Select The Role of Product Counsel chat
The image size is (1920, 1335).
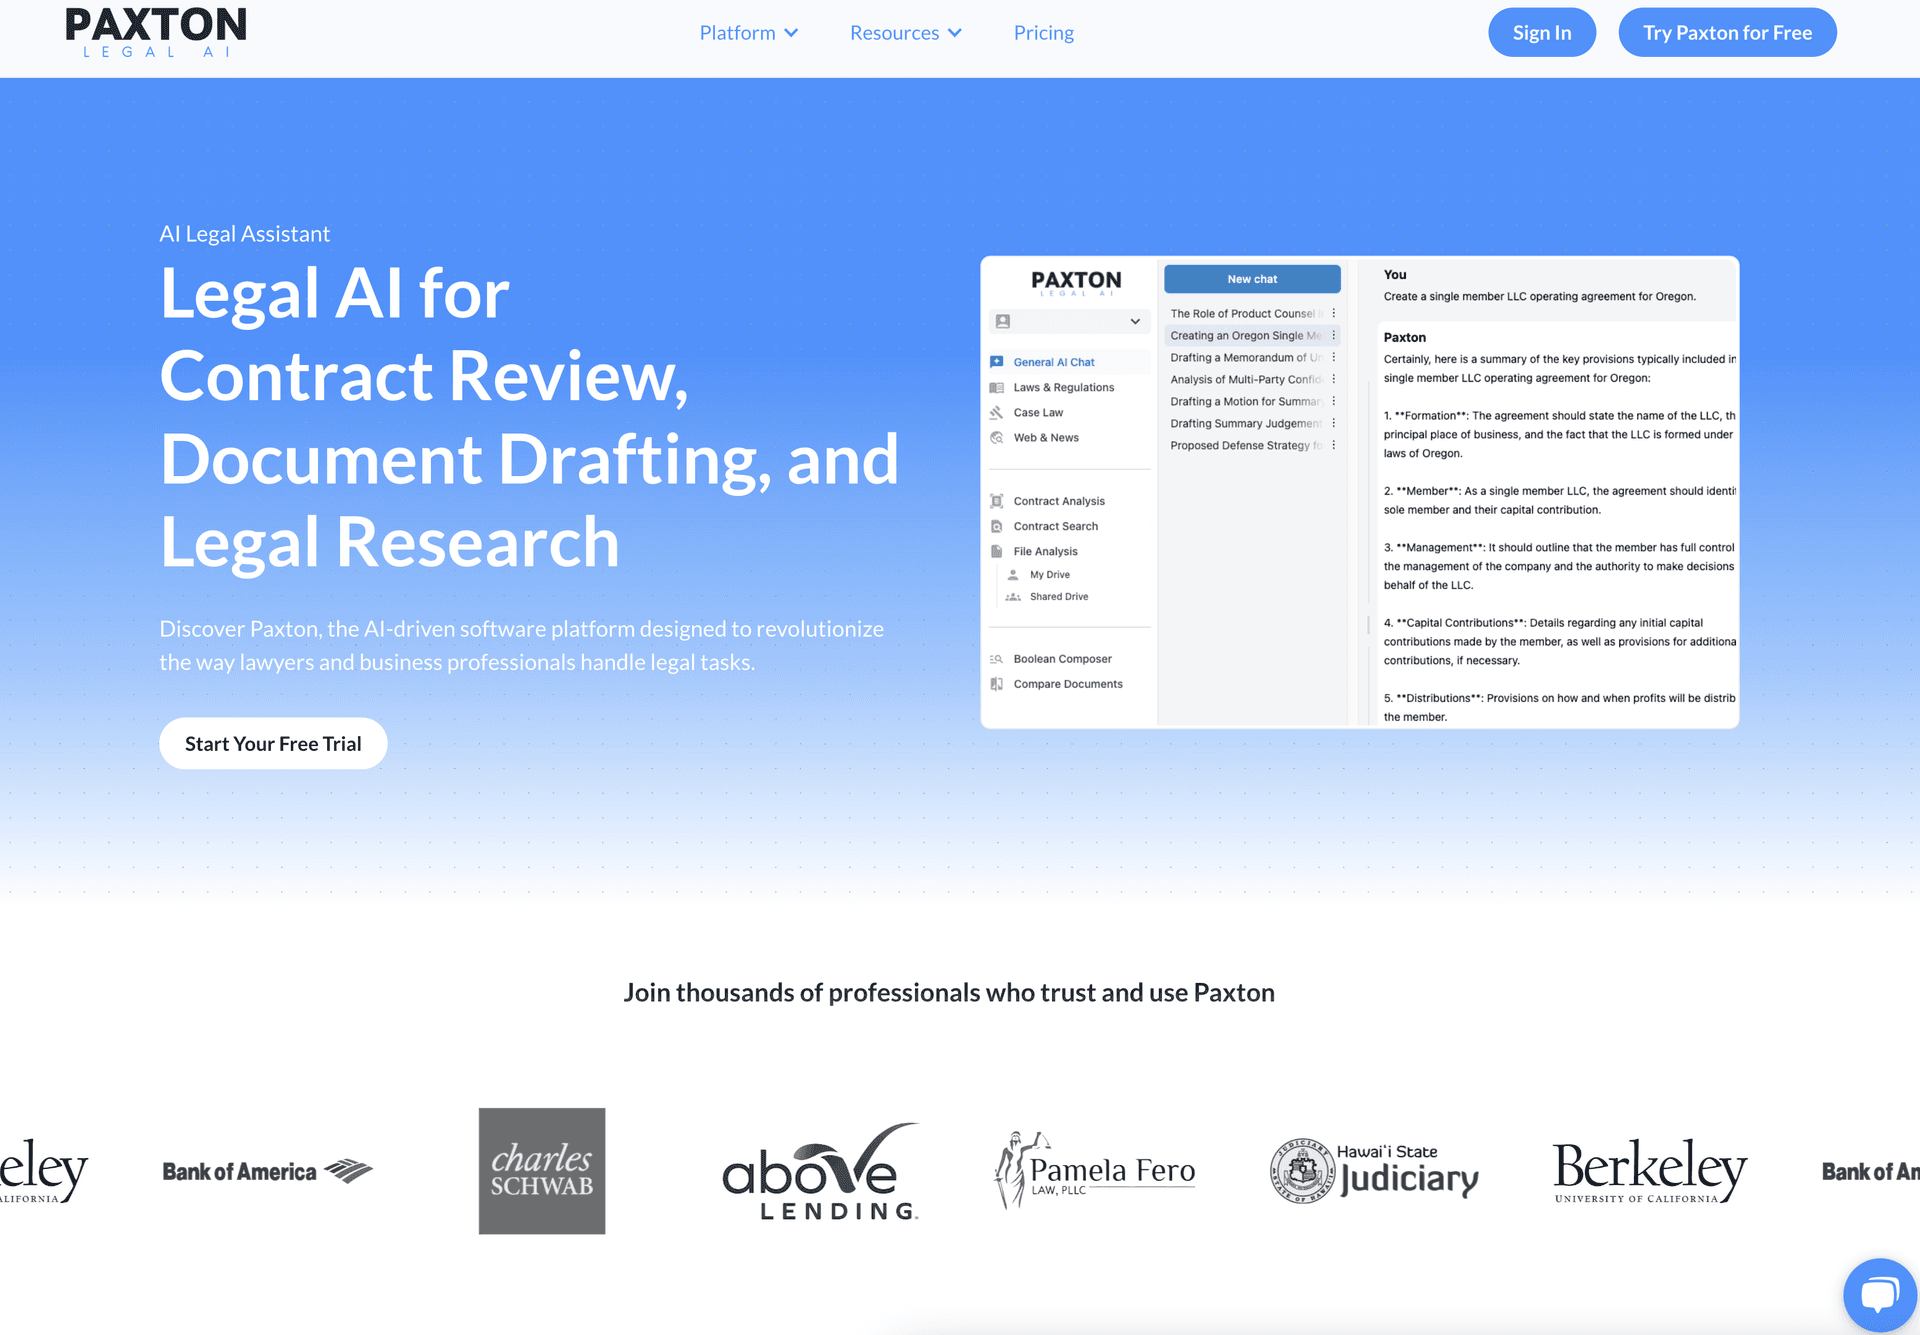(1246, 313)
